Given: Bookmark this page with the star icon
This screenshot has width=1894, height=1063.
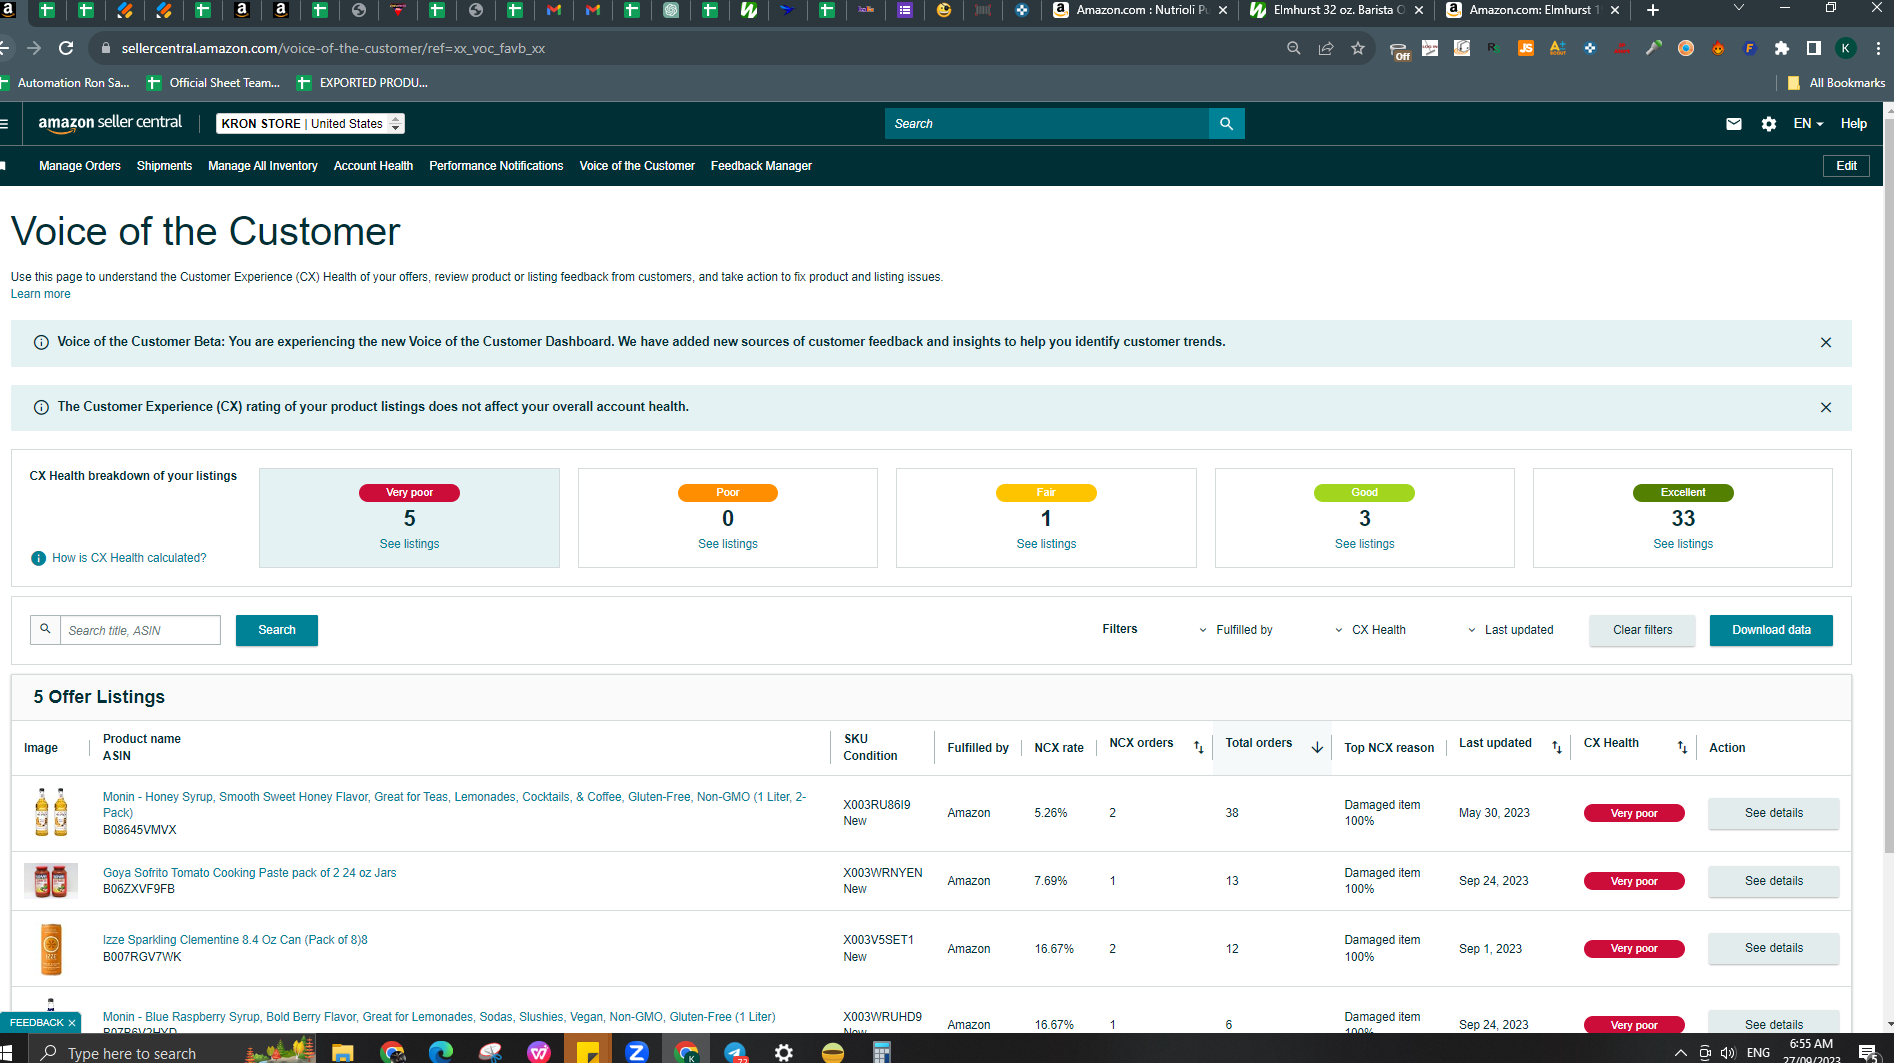Looking at the screenshot, I should (x=1358, y=48).
